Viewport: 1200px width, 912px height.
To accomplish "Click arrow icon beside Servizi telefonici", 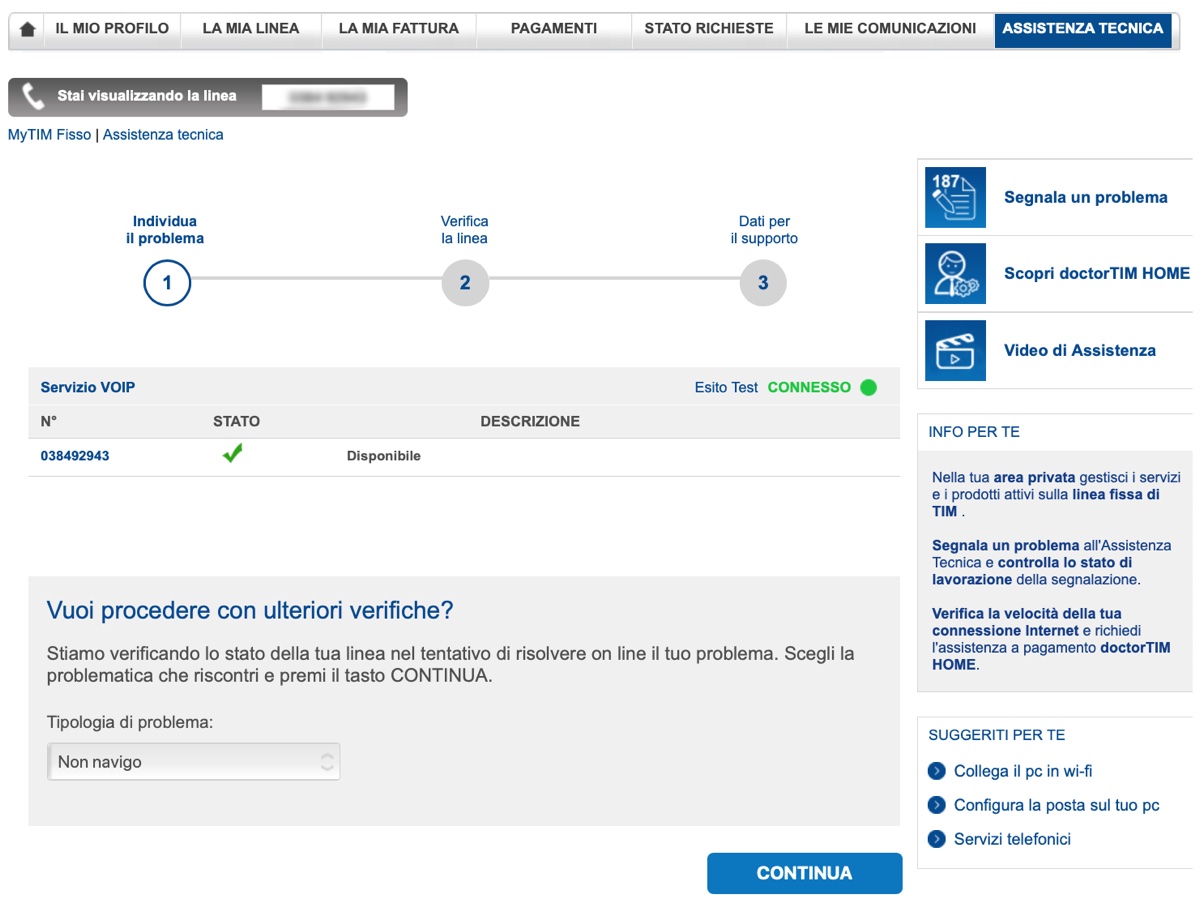I will tap(937, 839).
